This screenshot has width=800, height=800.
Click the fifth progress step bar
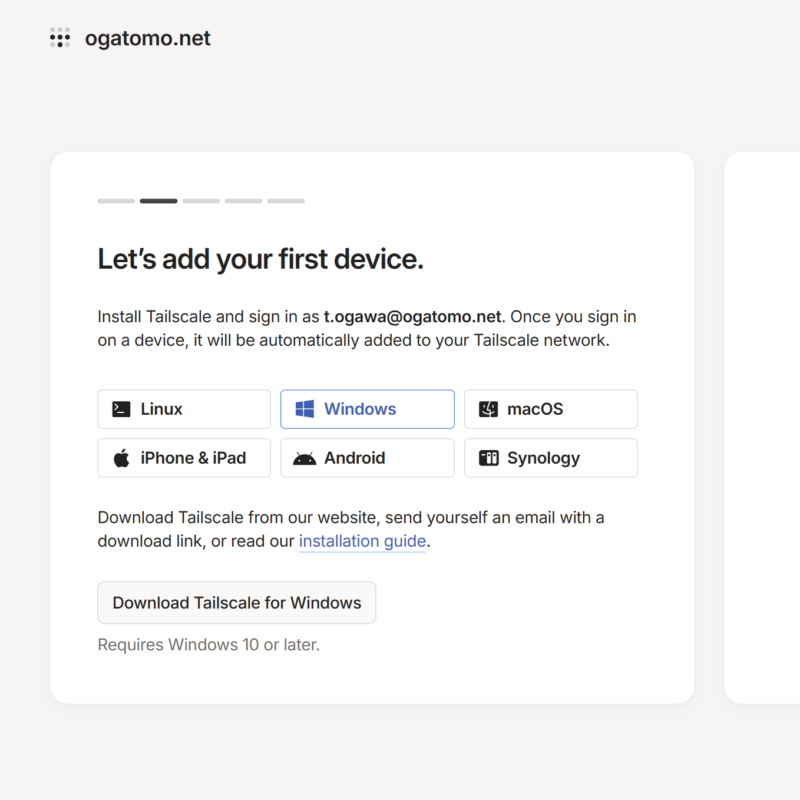point(286,201)
